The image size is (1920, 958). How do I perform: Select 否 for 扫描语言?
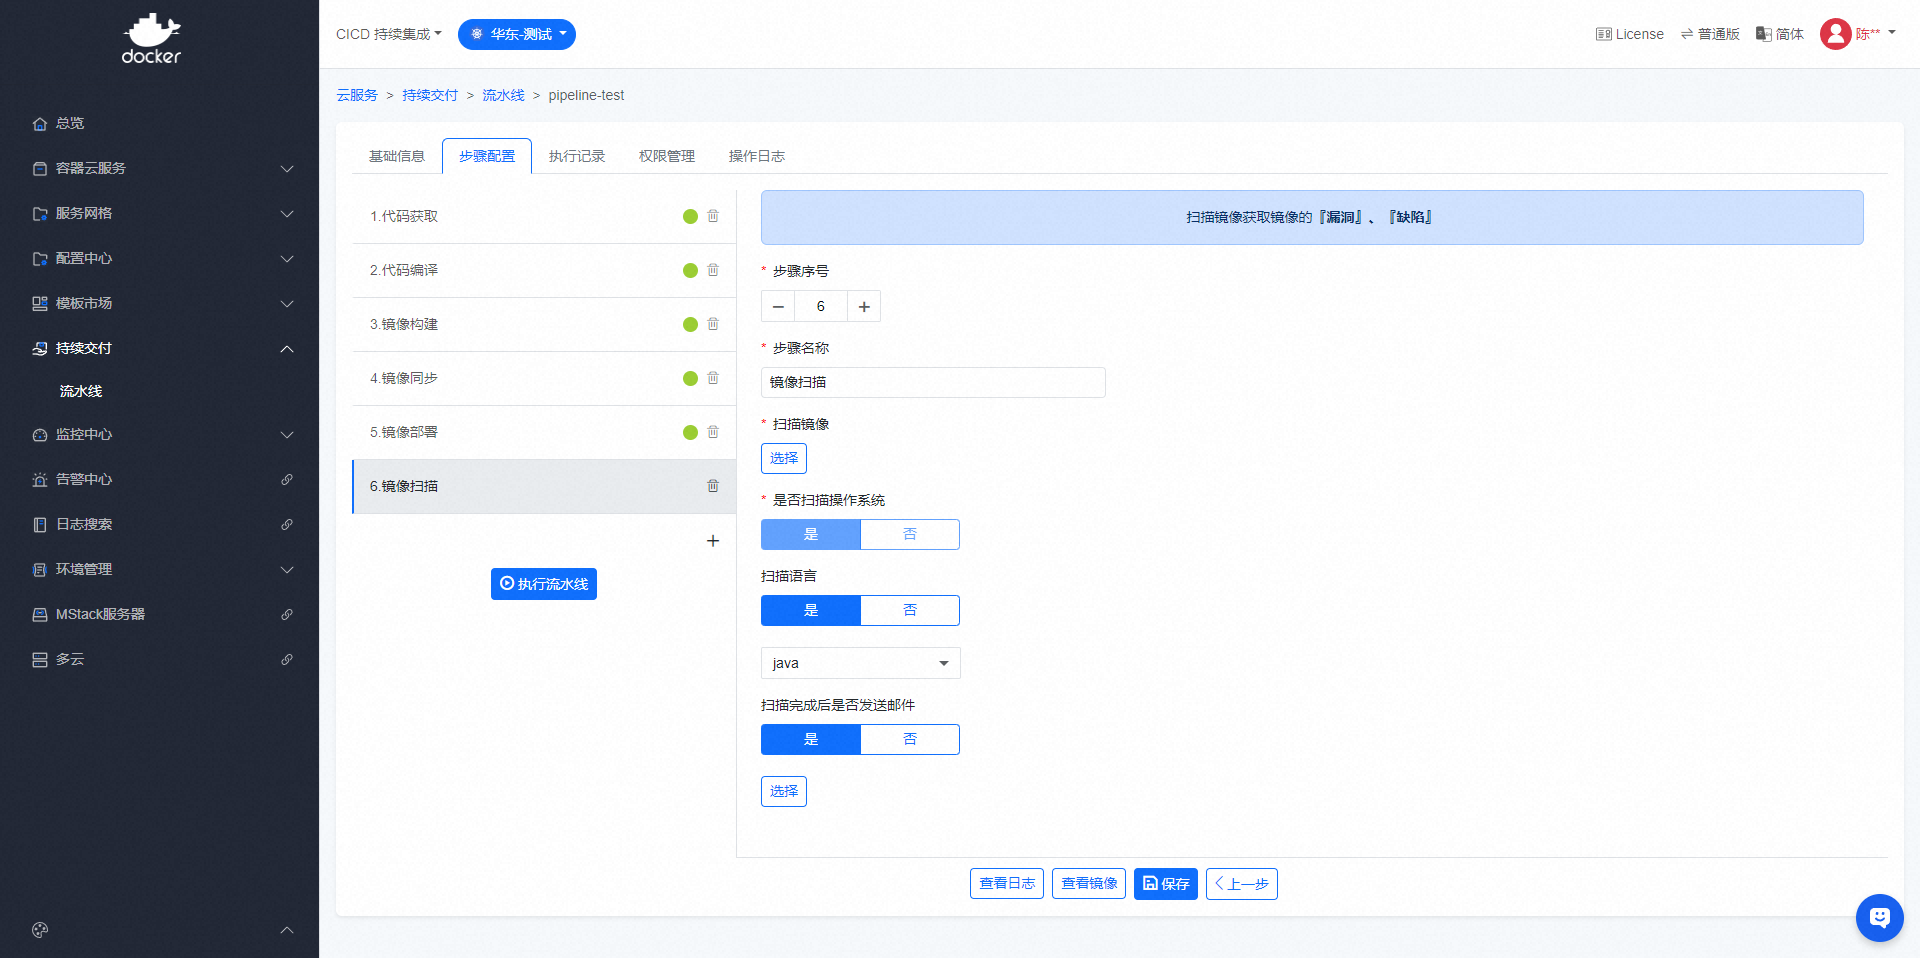(909, 611)
